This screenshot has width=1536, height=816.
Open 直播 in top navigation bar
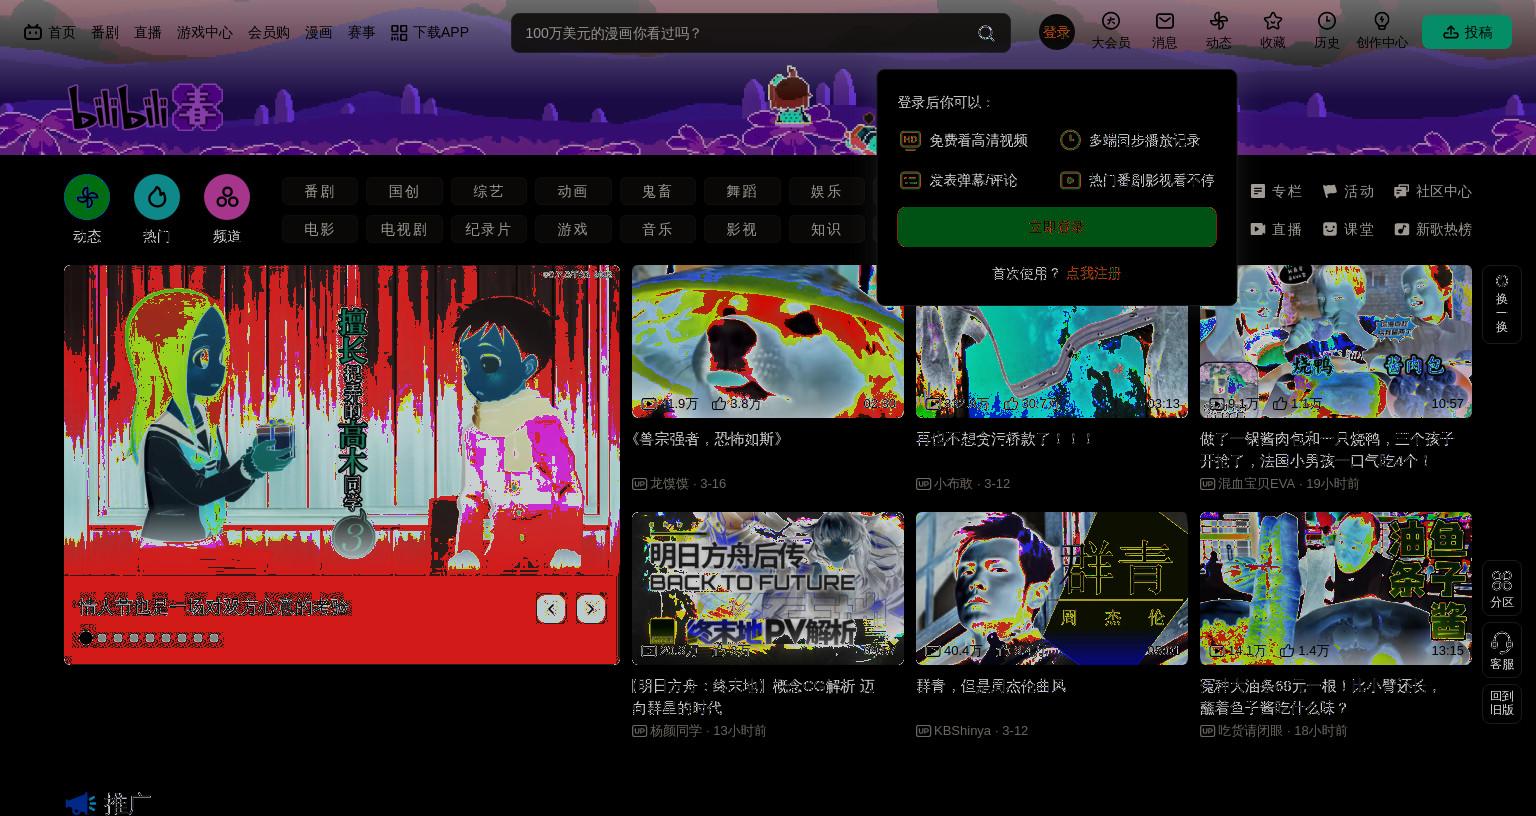pyautogui.click(x=148, y=32)
